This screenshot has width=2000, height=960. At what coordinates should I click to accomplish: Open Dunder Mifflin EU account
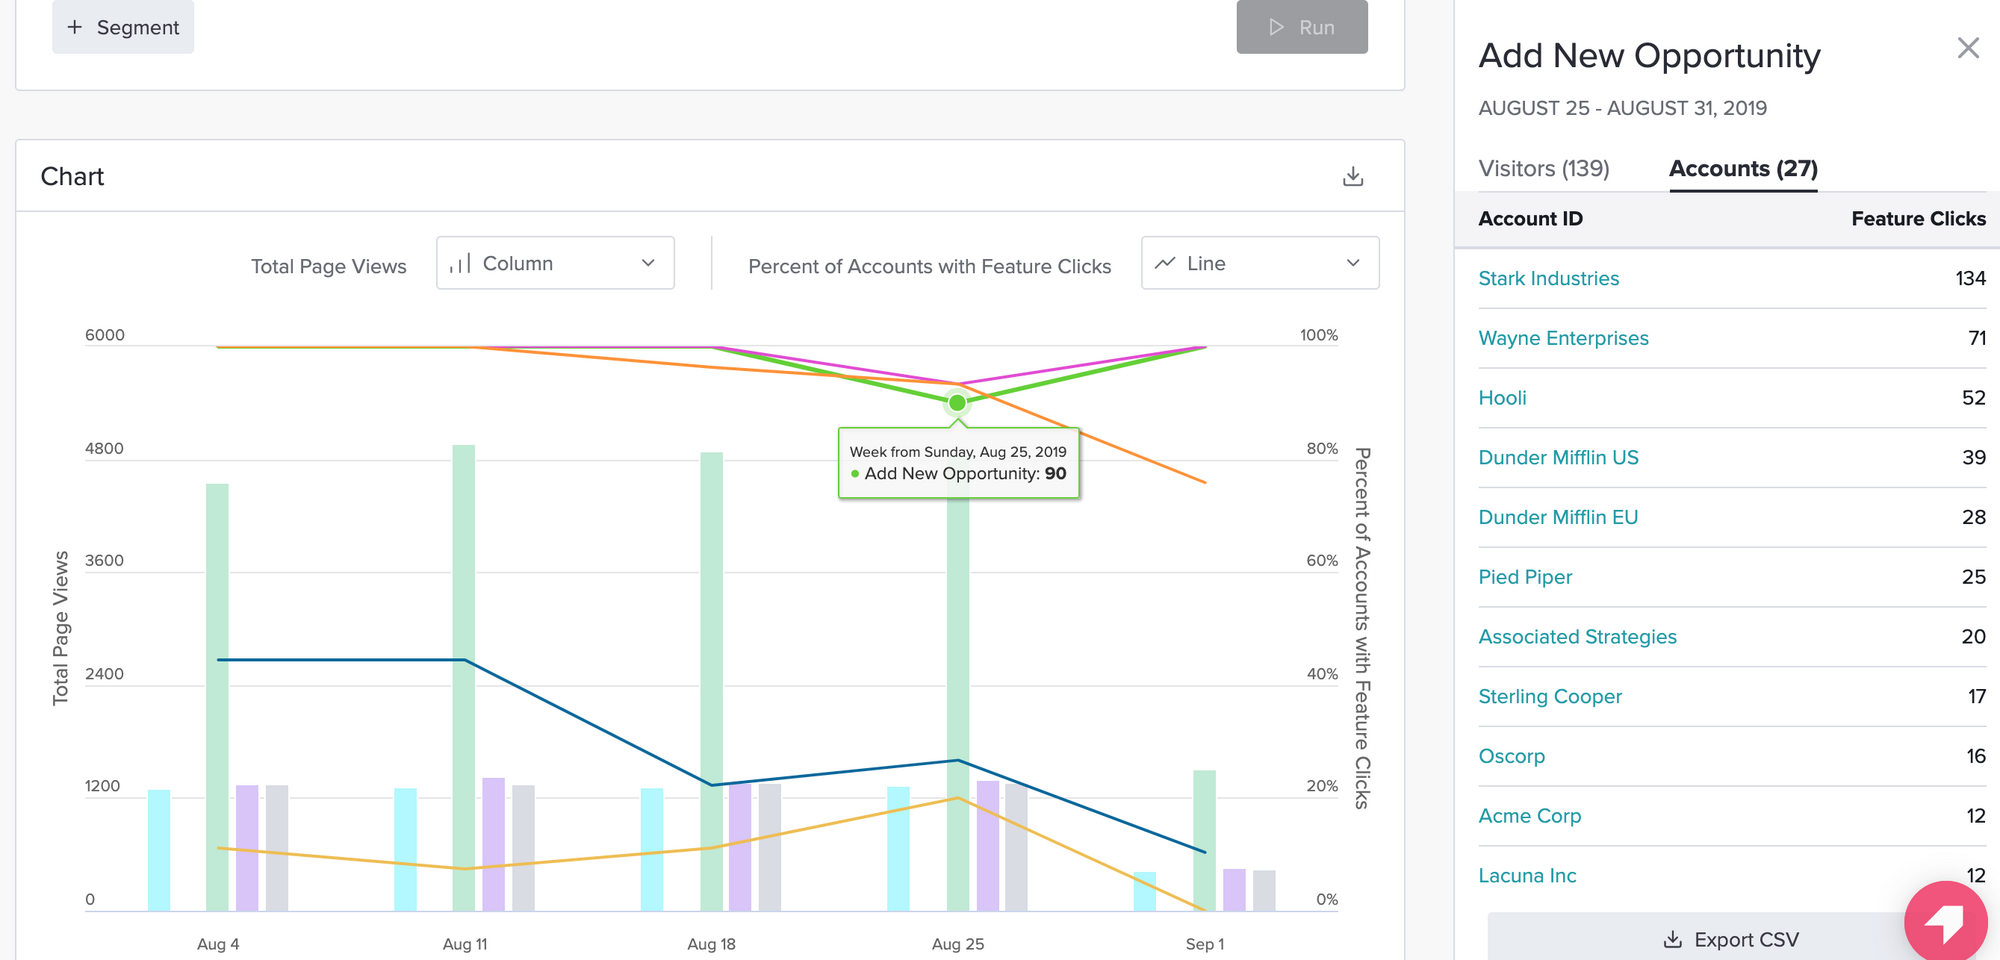click(x=1558, y=517)
